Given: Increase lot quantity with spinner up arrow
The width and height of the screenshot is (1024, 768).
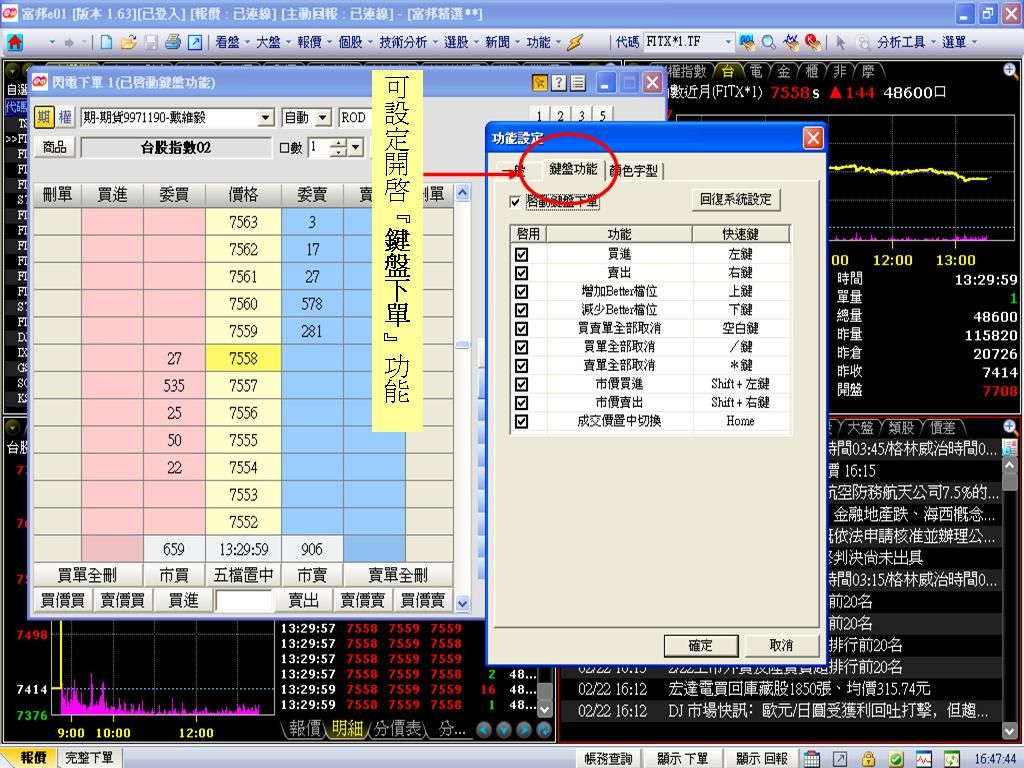Looking at the screenshot, I should tap(338, 143).
